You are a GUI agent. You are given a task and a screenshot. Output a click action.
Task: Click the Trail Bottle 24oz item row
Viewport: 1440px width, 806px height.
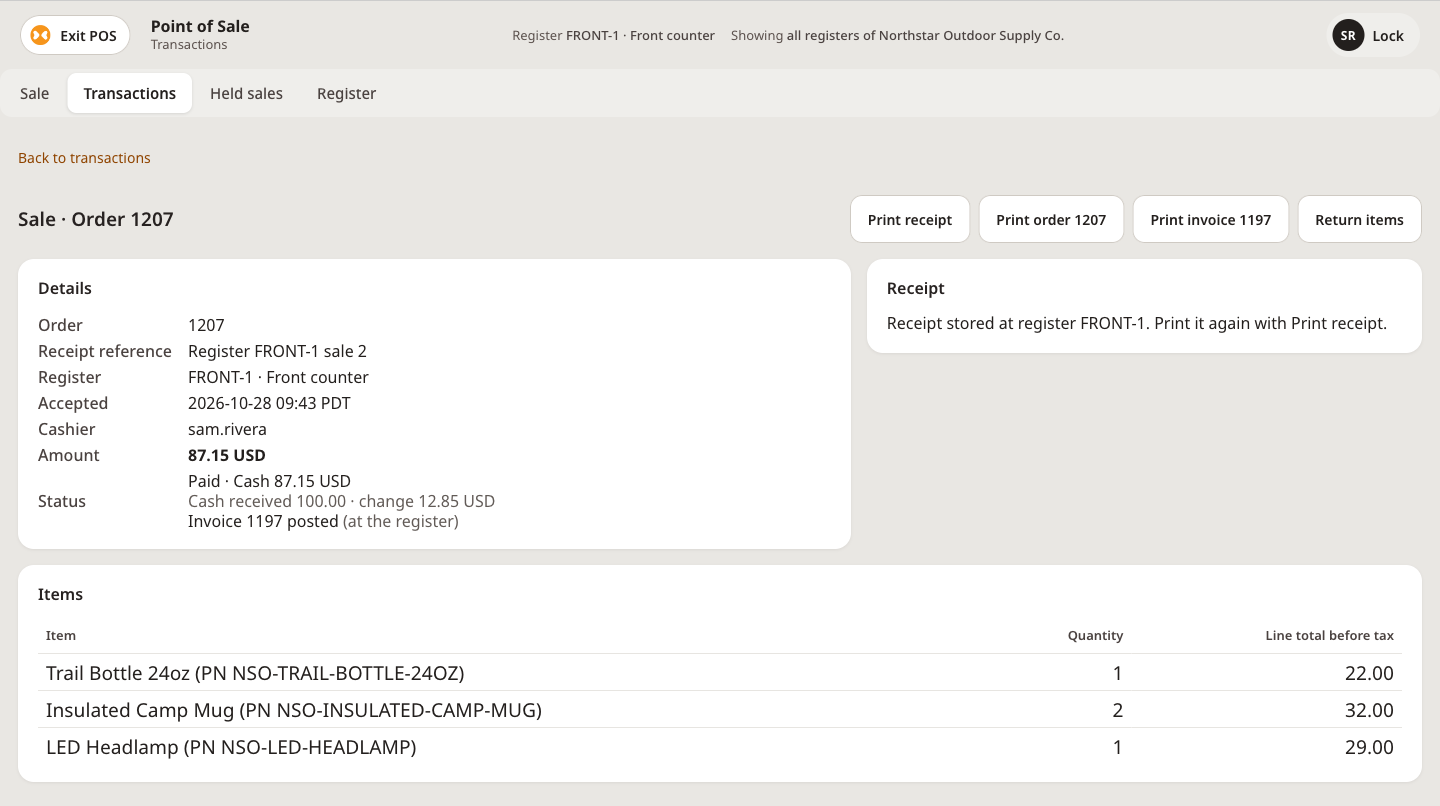(x=720, y=673)
